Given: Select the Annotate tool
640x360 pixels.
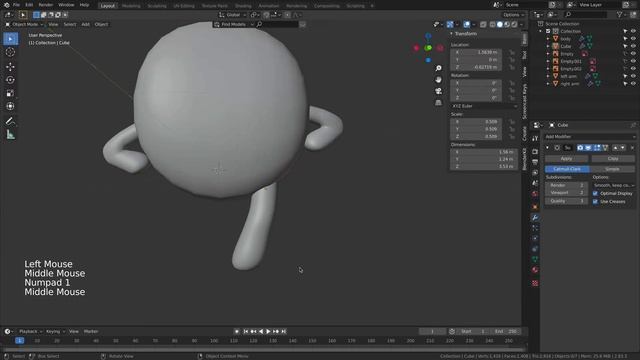Looking at the screenshot, I should [x=11, y=121].
